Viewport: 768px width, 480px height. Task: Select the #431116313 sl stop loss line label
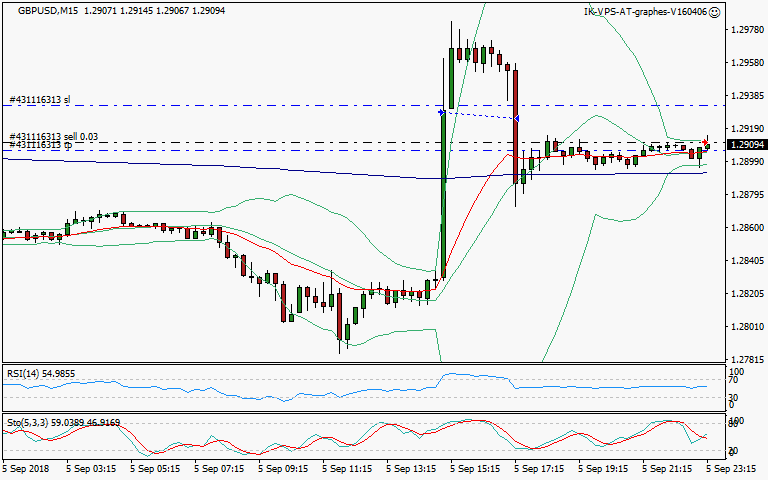[40, 100]
